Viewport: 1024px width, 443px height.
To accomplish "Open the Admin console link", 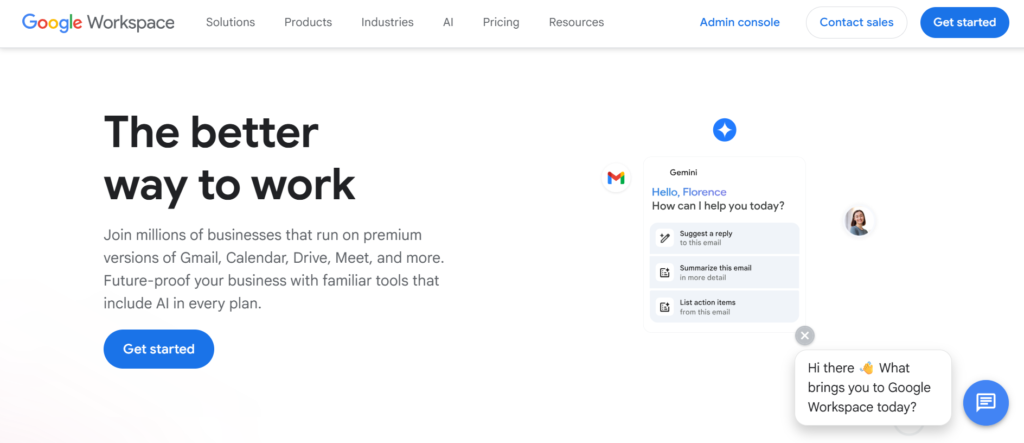I will [x=739, y=22].
